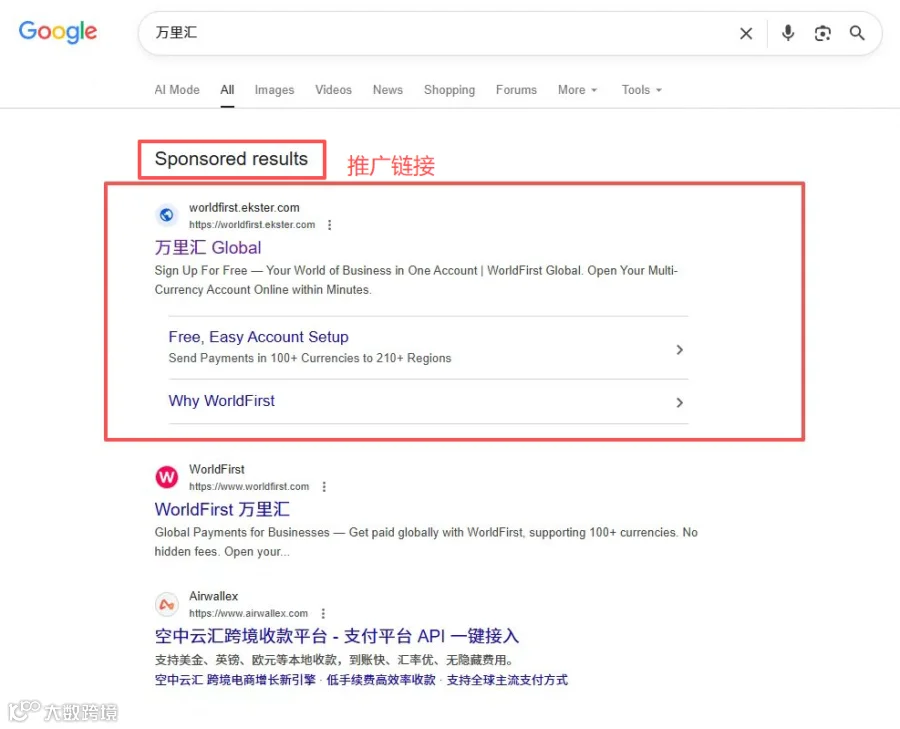Viewport: 900px width, 729px height.
Task: Click the https://worldfirst.ekster.com URL text
Action: pyautogui.click(x=252, y=225)
